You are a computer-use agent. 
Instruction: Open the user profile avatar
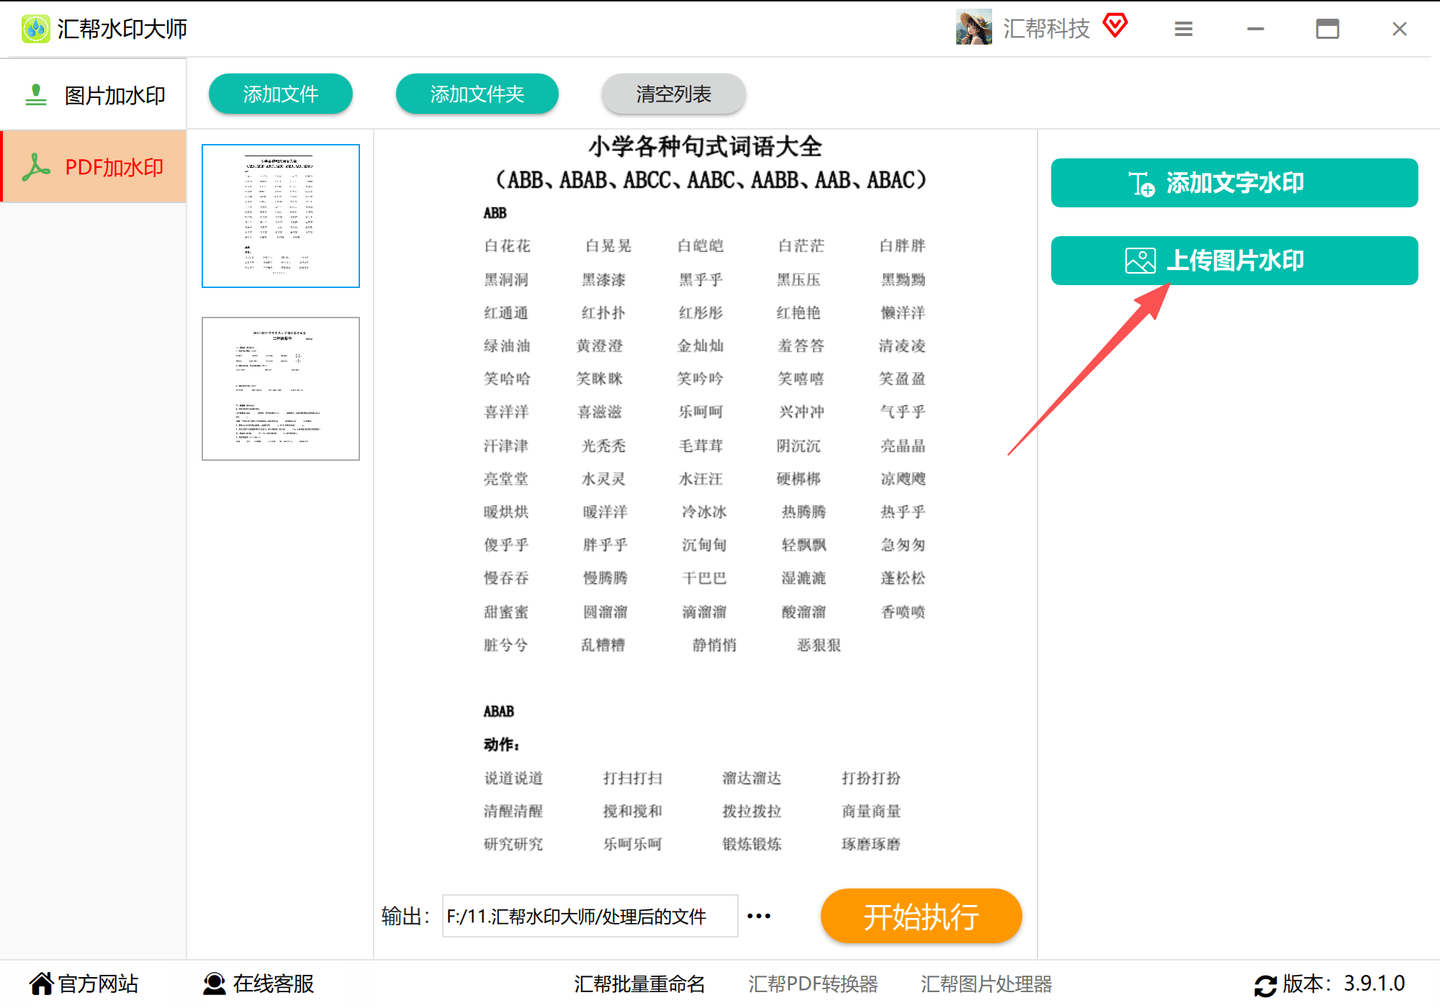point(972,27)
